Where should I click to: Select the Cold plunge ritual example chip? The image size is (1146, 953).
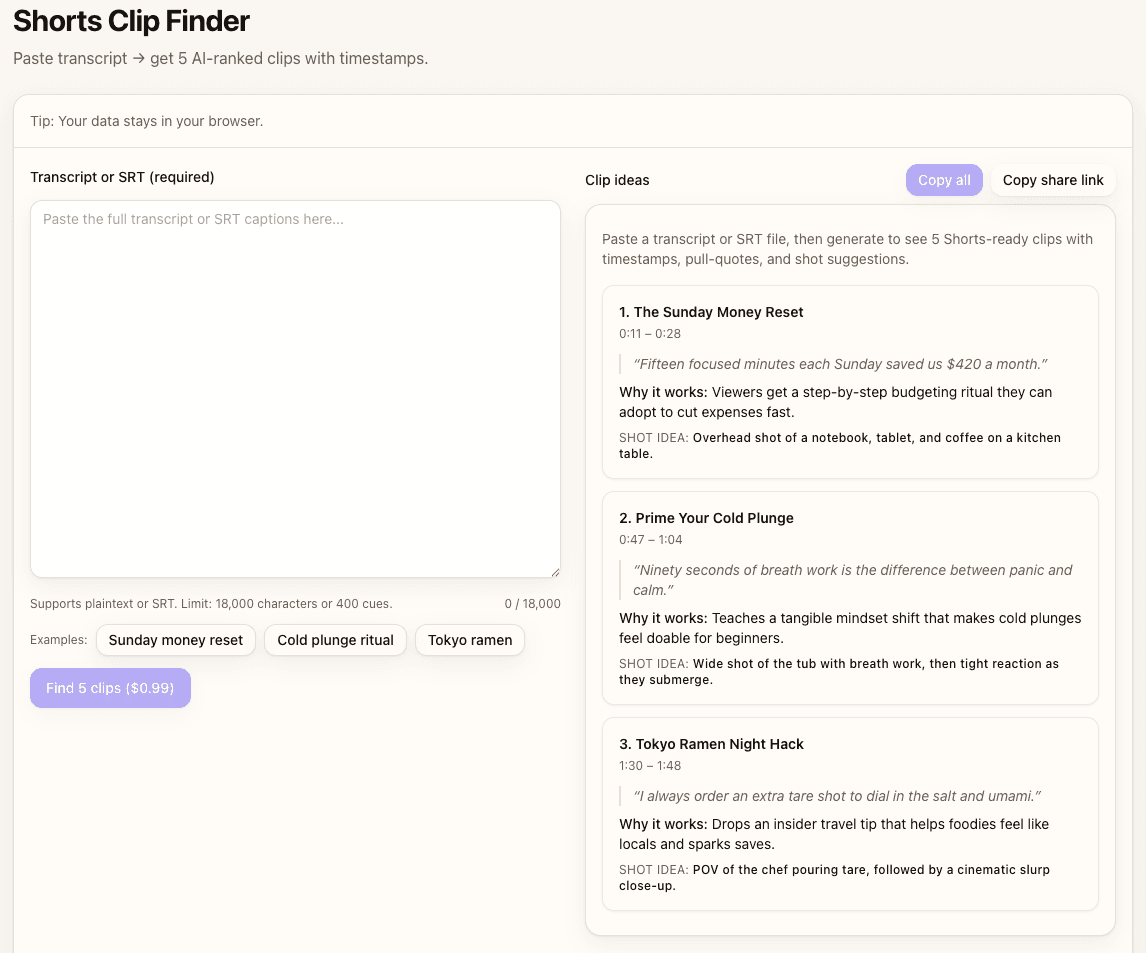pos(335,640)
